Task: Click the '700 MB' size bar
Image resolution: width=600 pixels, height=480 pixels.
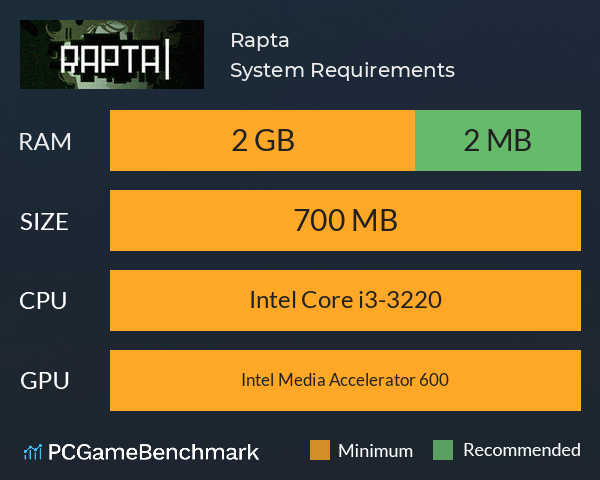Action: point(345,220)
